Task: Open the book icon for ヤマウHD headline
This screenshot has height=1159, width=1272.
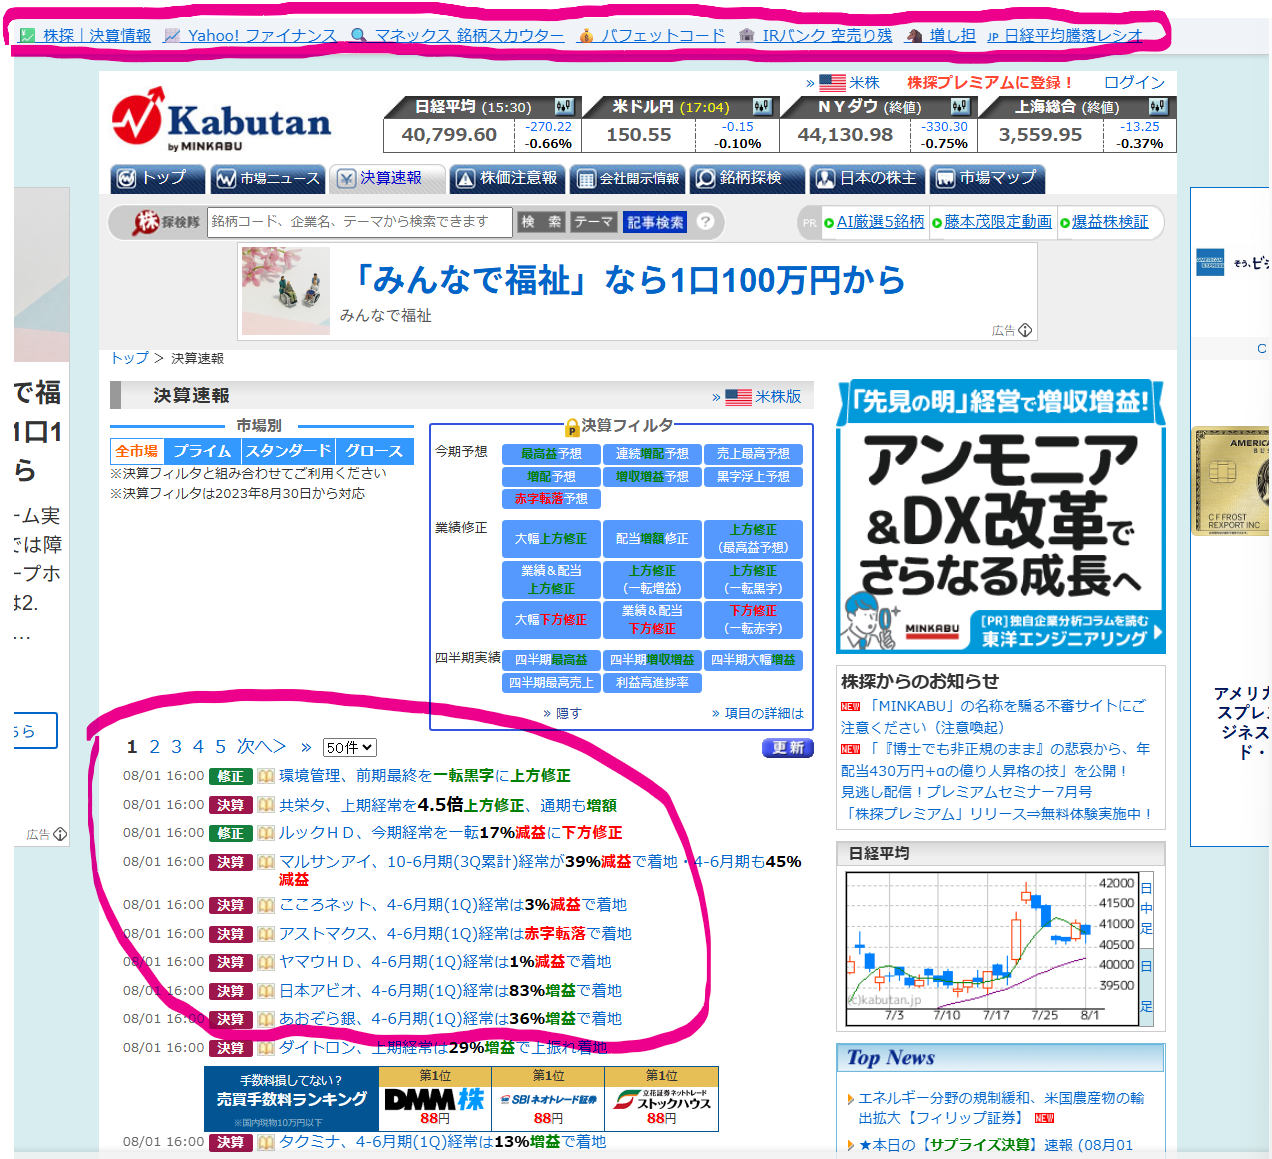Action: pyautogui.click(x=266, y=962)
